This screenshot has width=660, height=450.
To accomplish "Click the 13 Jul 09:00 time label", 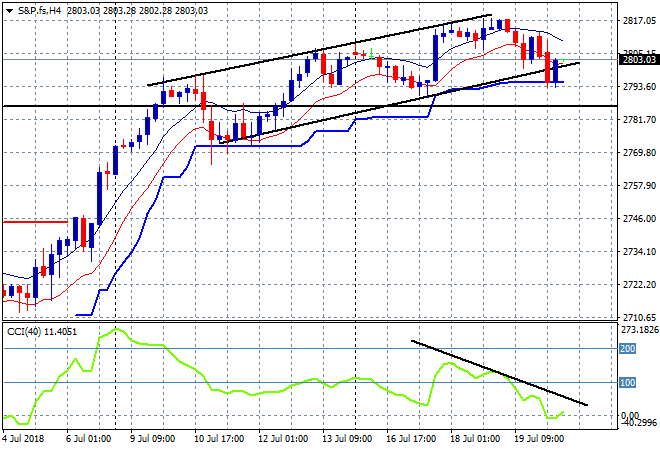I will coord(347,439).
